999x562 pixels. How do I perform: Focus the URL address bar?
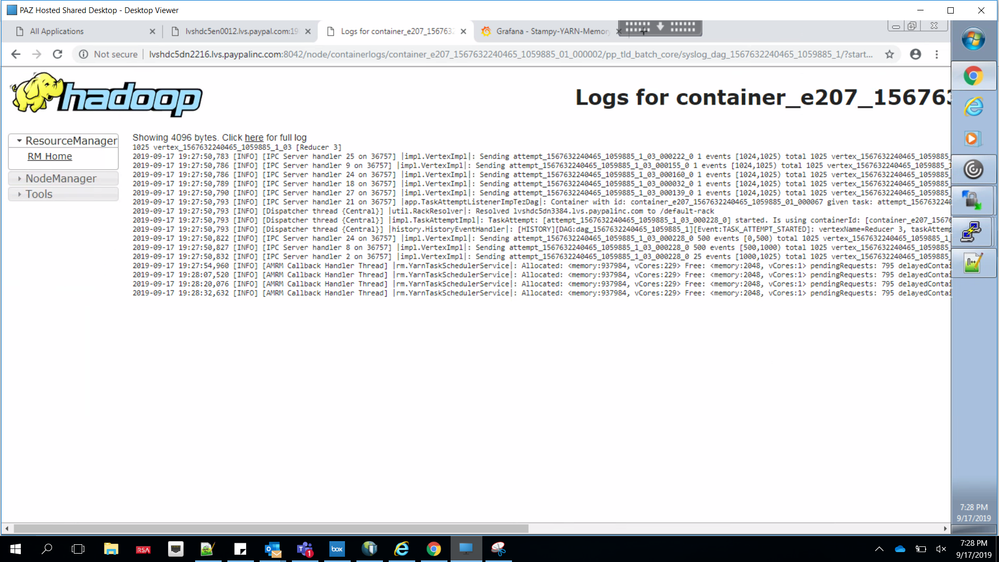[510, 54]
